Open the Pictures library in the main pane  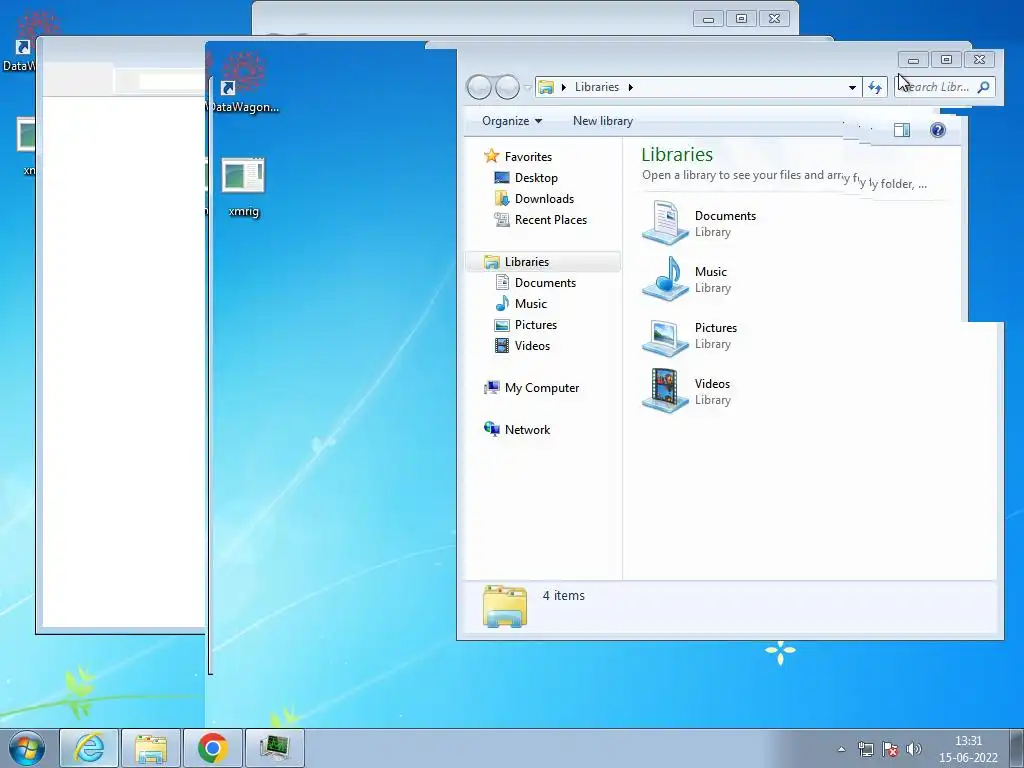[x=690, y=336]
